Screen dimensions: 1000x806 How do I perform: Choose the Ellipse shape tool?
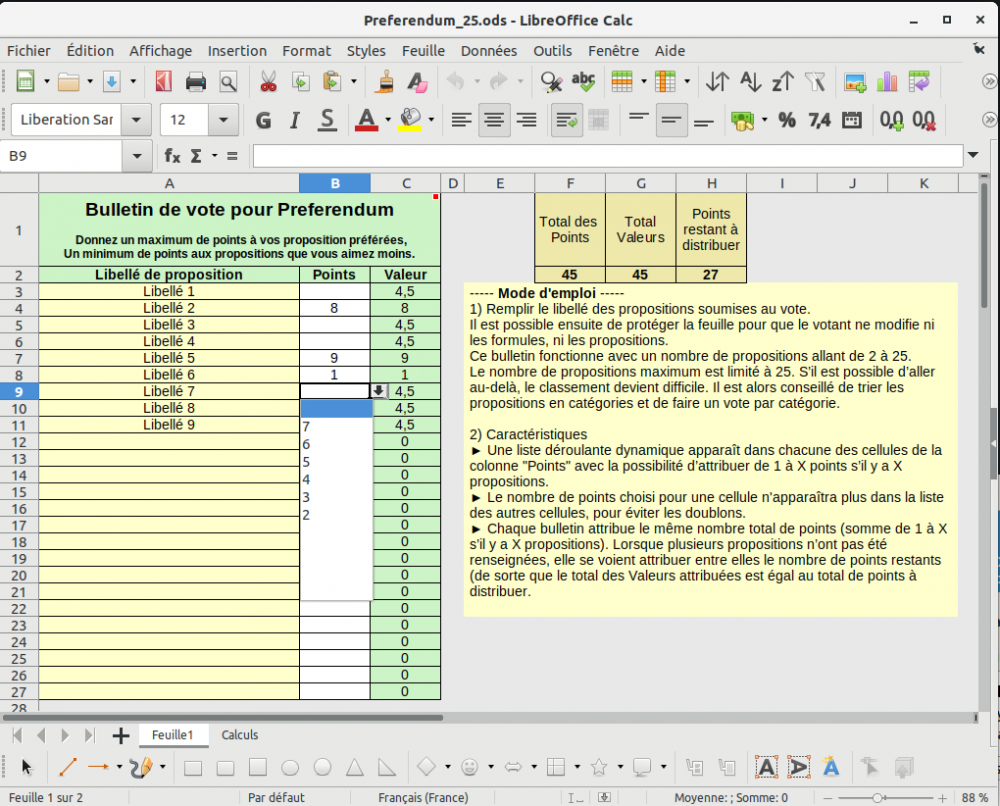[x=290, y=767]
